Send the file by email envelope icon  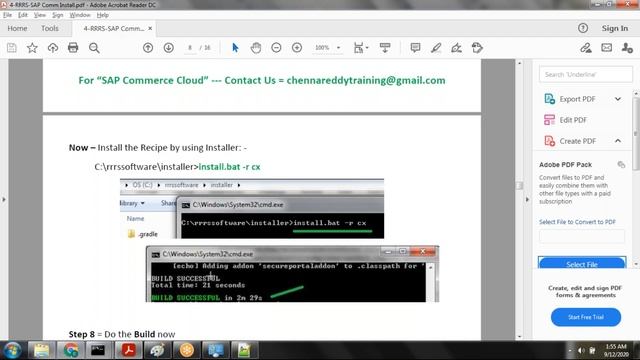607,48
